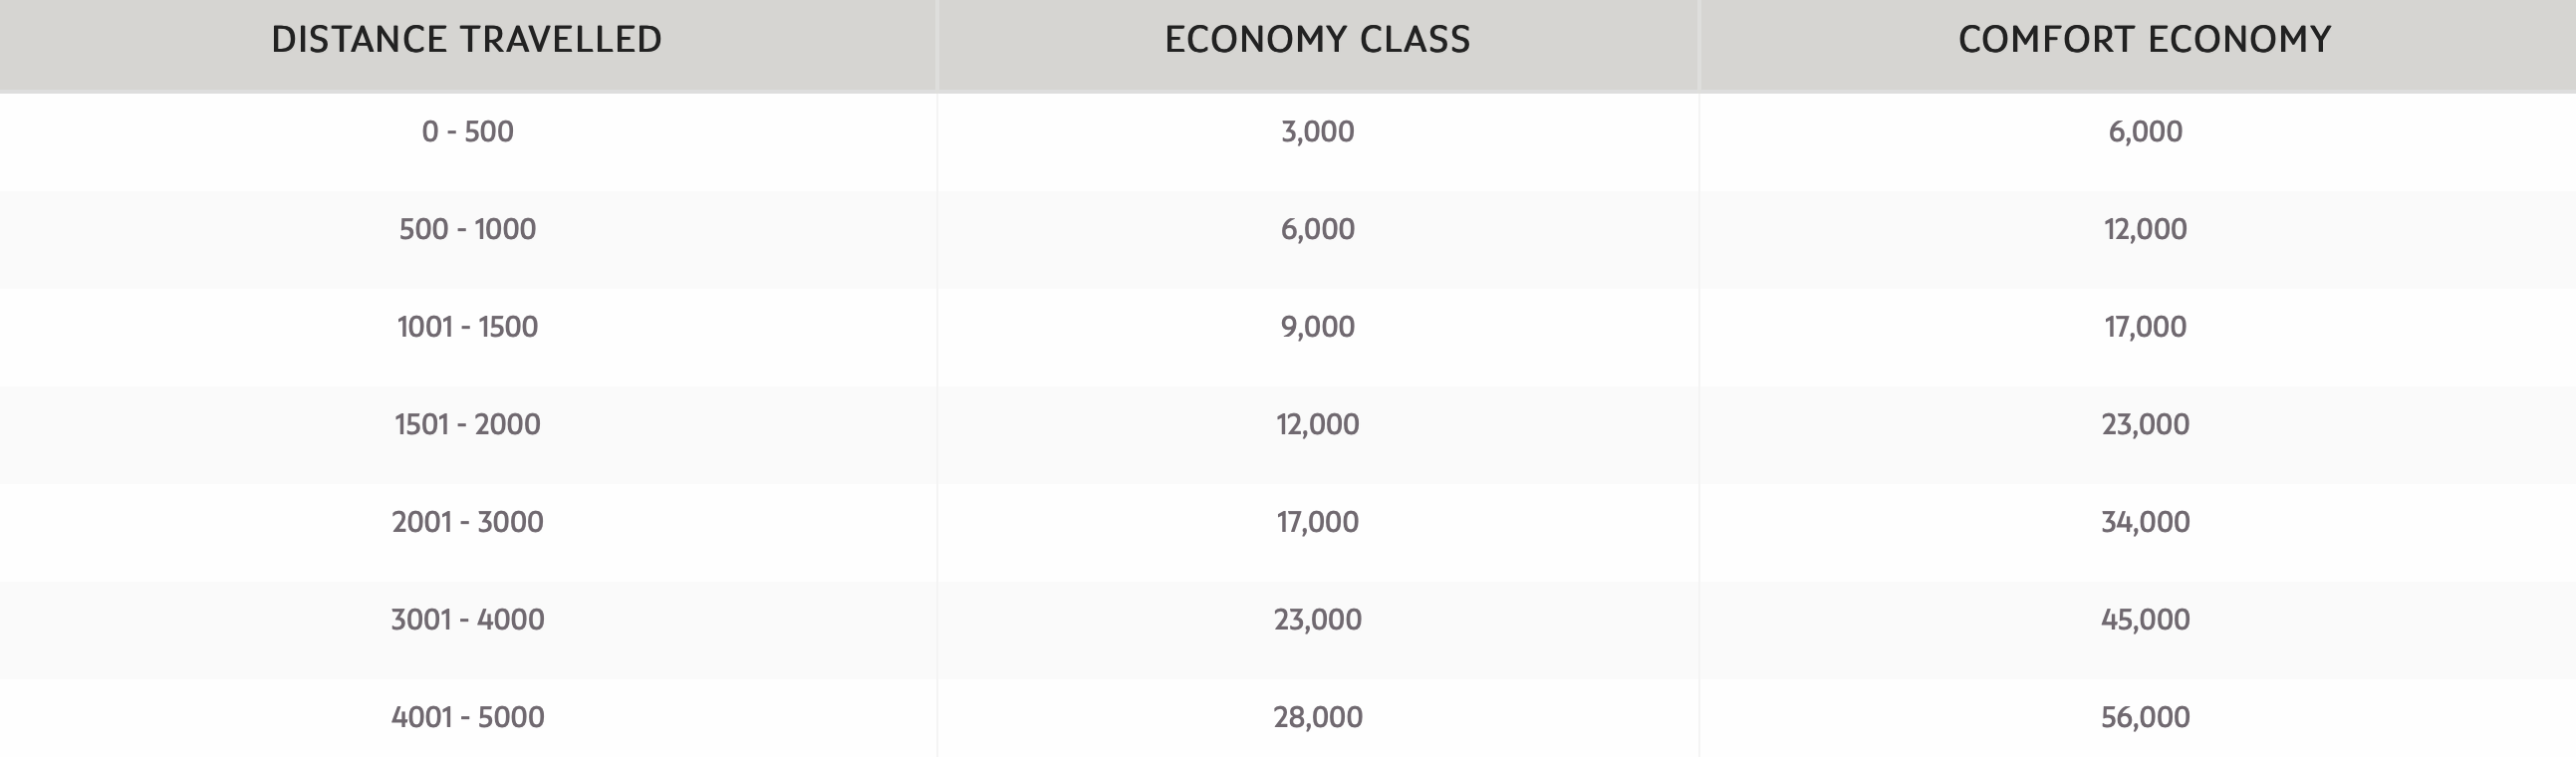Click the 6,000 comfort economy value

click(2145, 132)
